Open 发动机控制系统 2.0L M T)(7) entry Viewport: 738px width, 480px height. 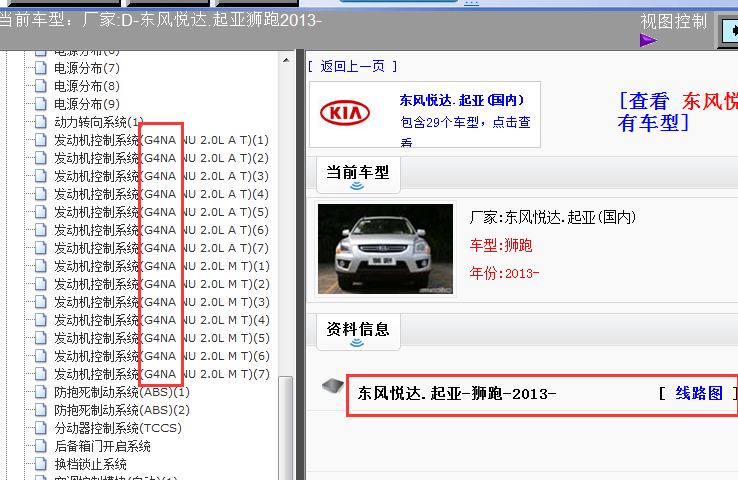click(161, 374)
